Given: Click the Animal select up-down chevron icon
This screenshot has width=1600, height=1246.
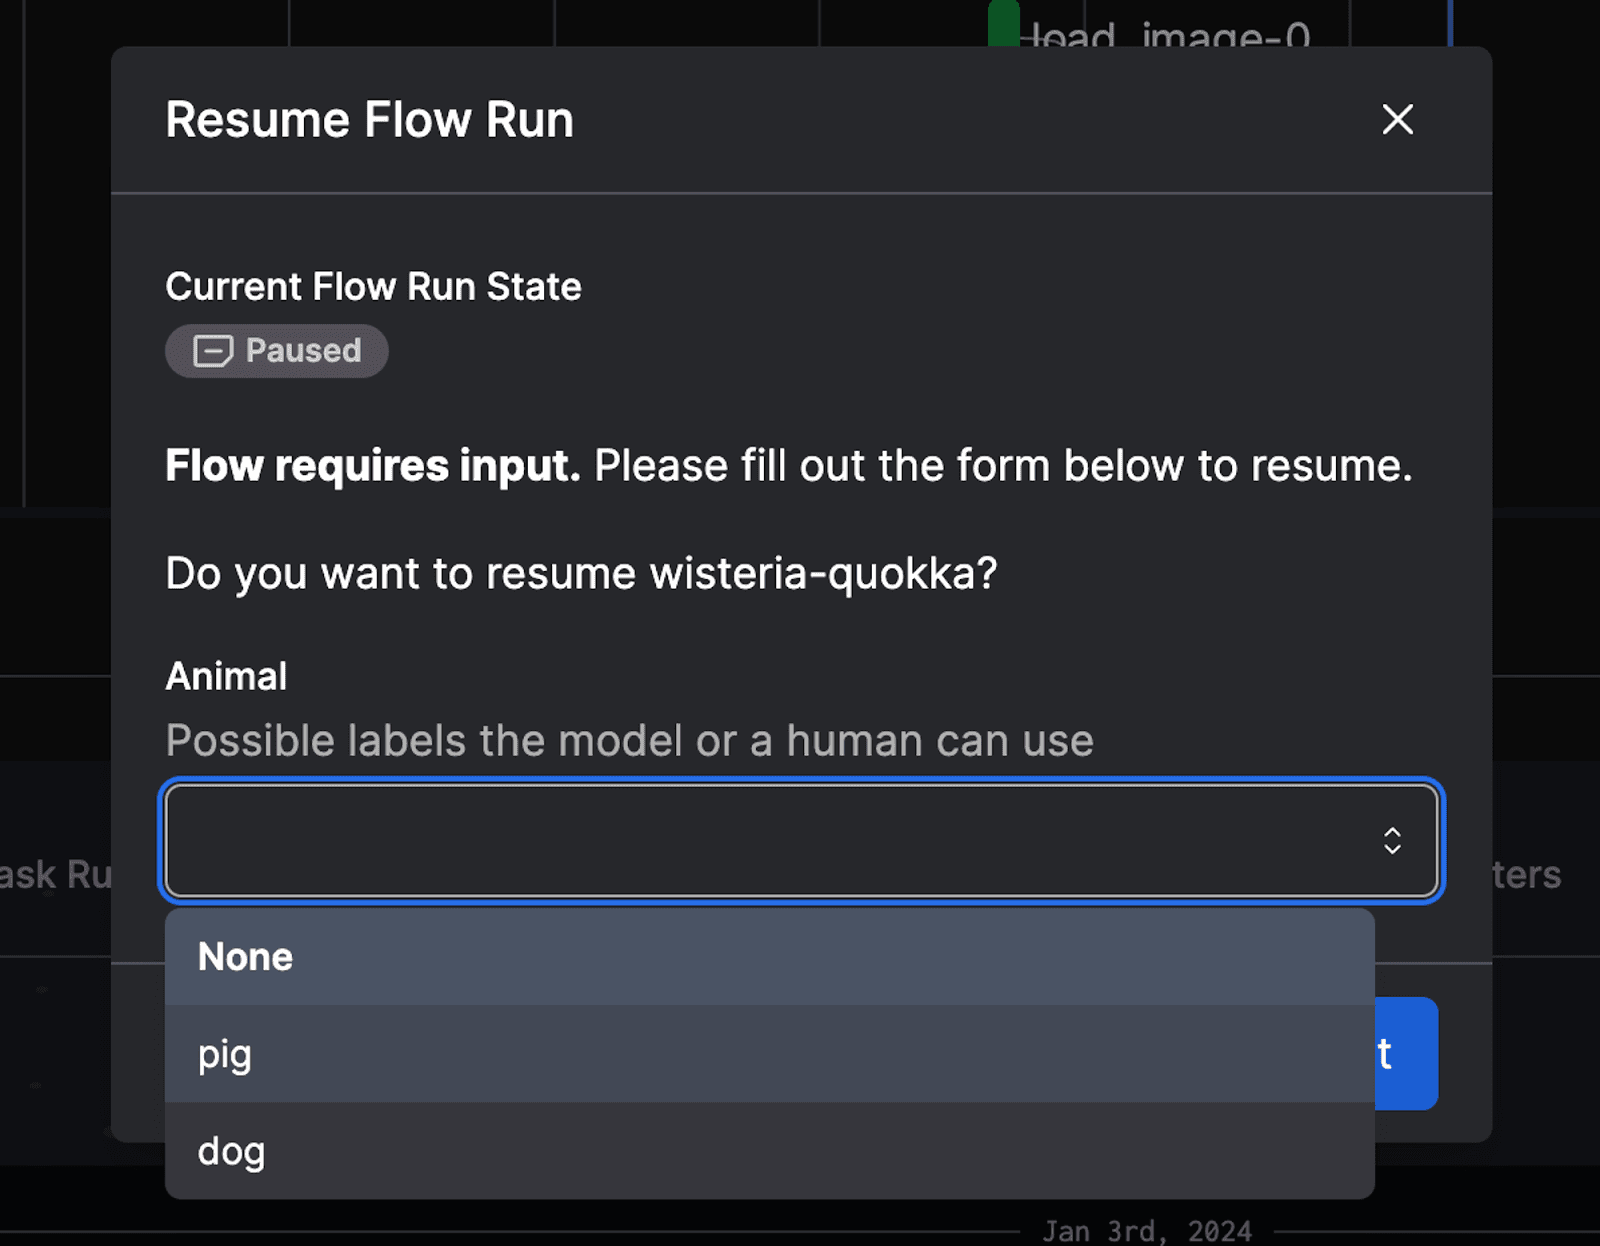Looking at the screenshot, I should pos(1391,840).
